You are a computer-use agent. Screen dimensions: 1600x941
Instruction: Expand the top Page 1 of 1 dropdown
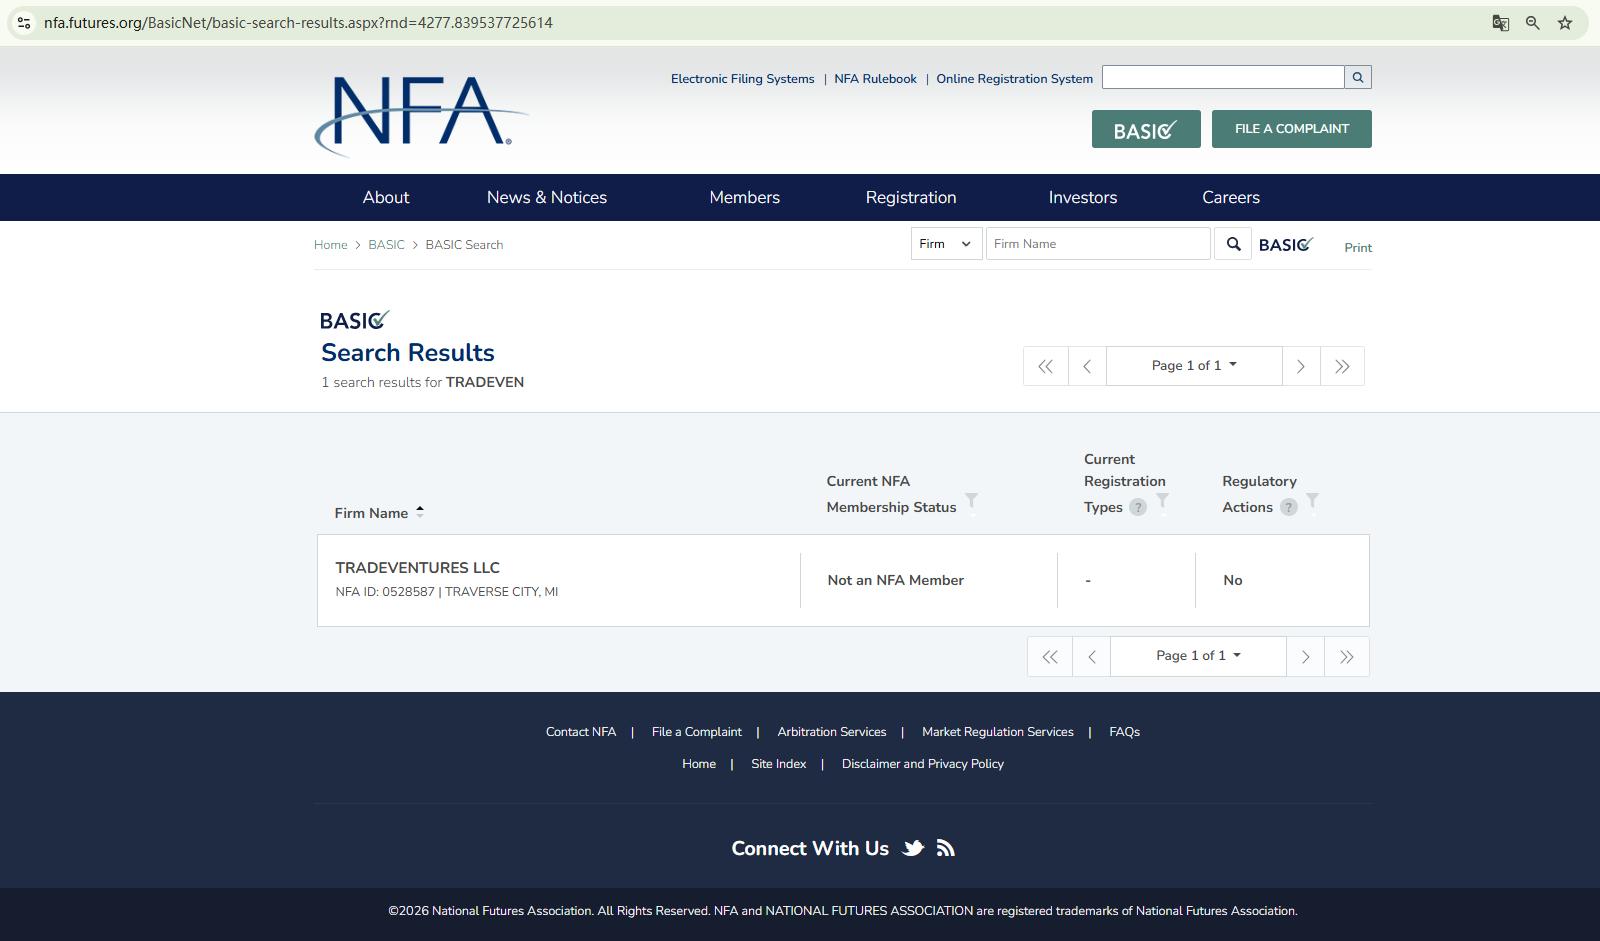point(1194,366)
